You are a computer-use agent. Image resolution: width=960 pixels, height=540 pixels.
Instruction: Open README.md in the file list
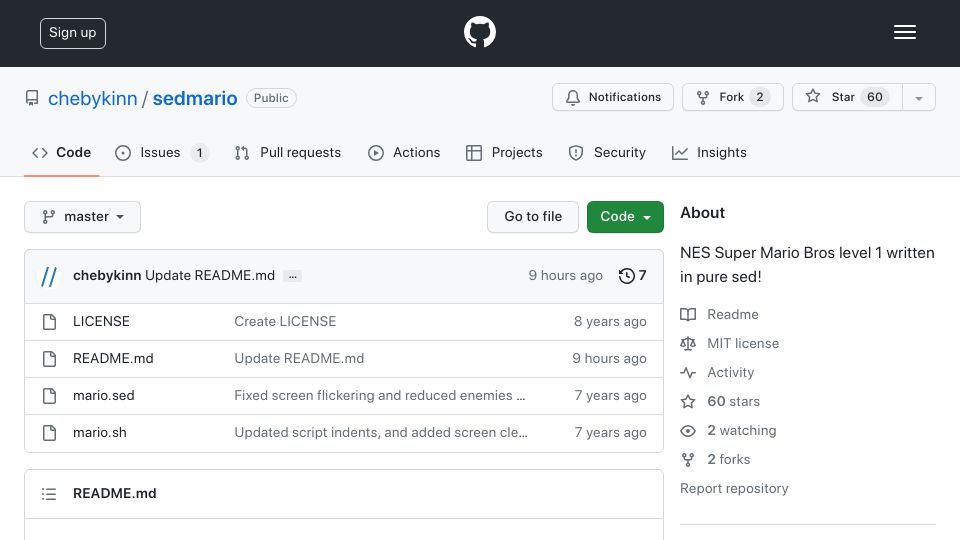click(x=113, y=359)
